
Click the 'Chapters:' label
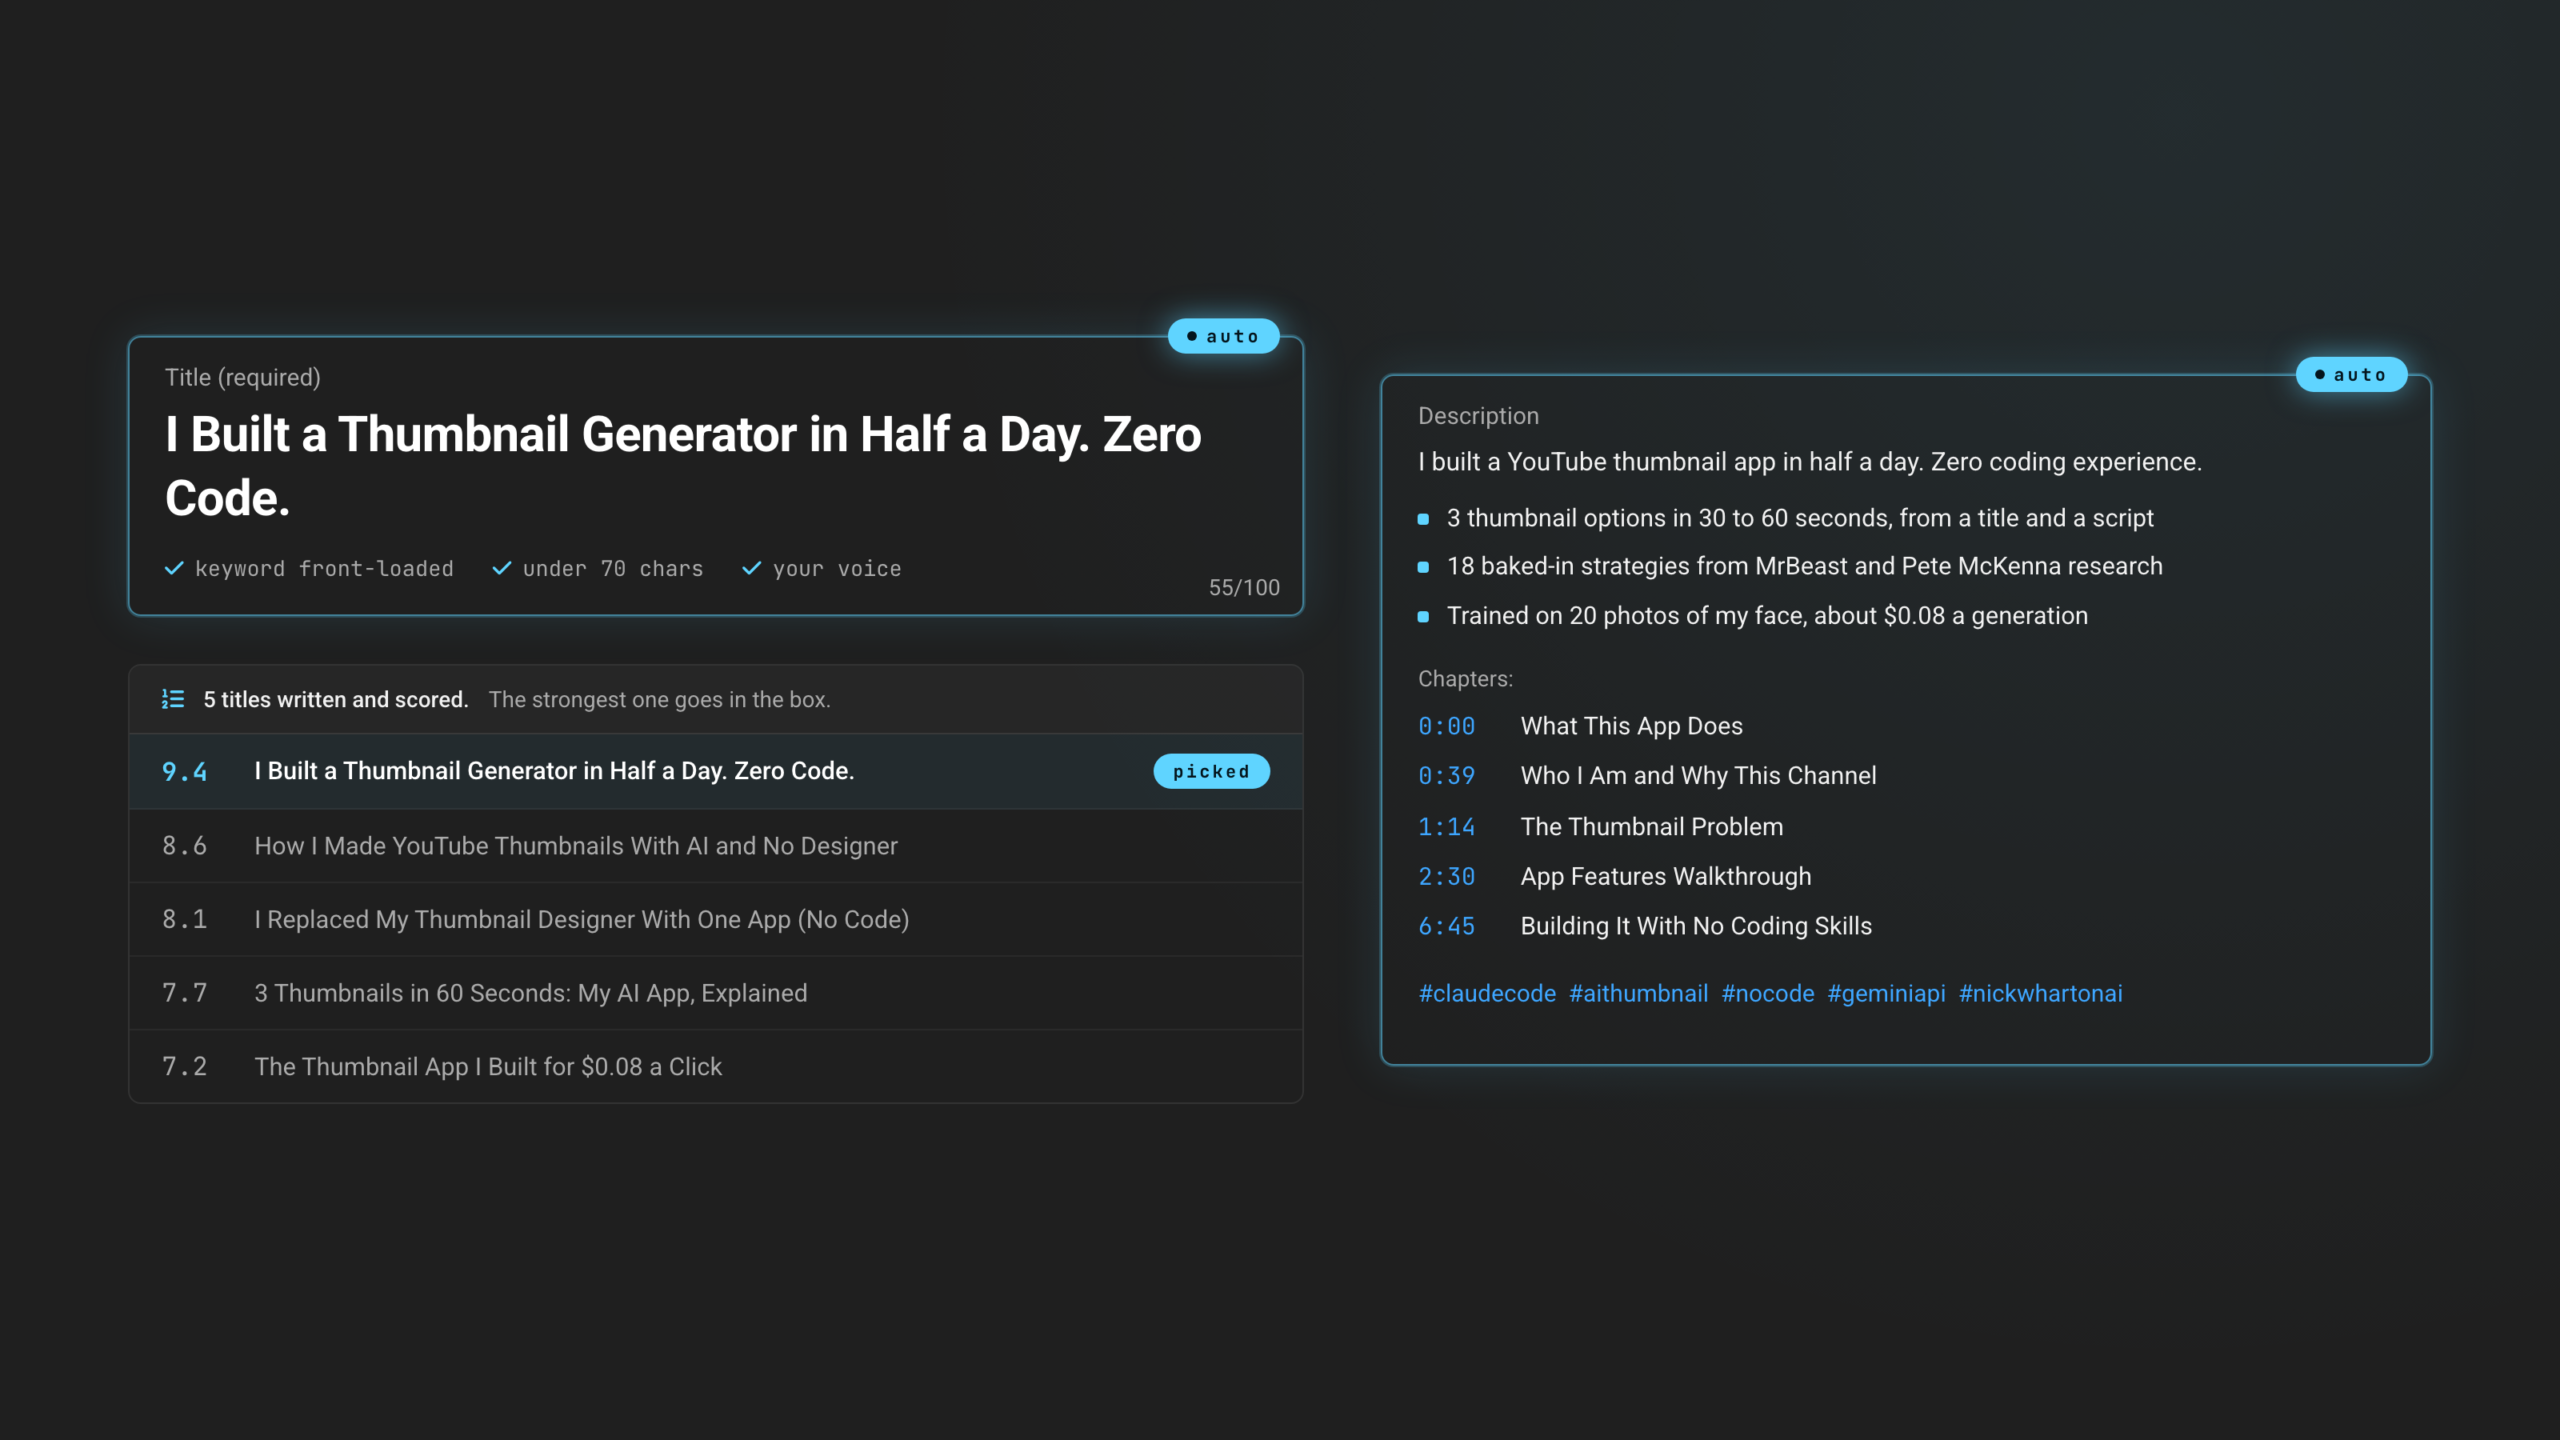tap(1465, 679)
